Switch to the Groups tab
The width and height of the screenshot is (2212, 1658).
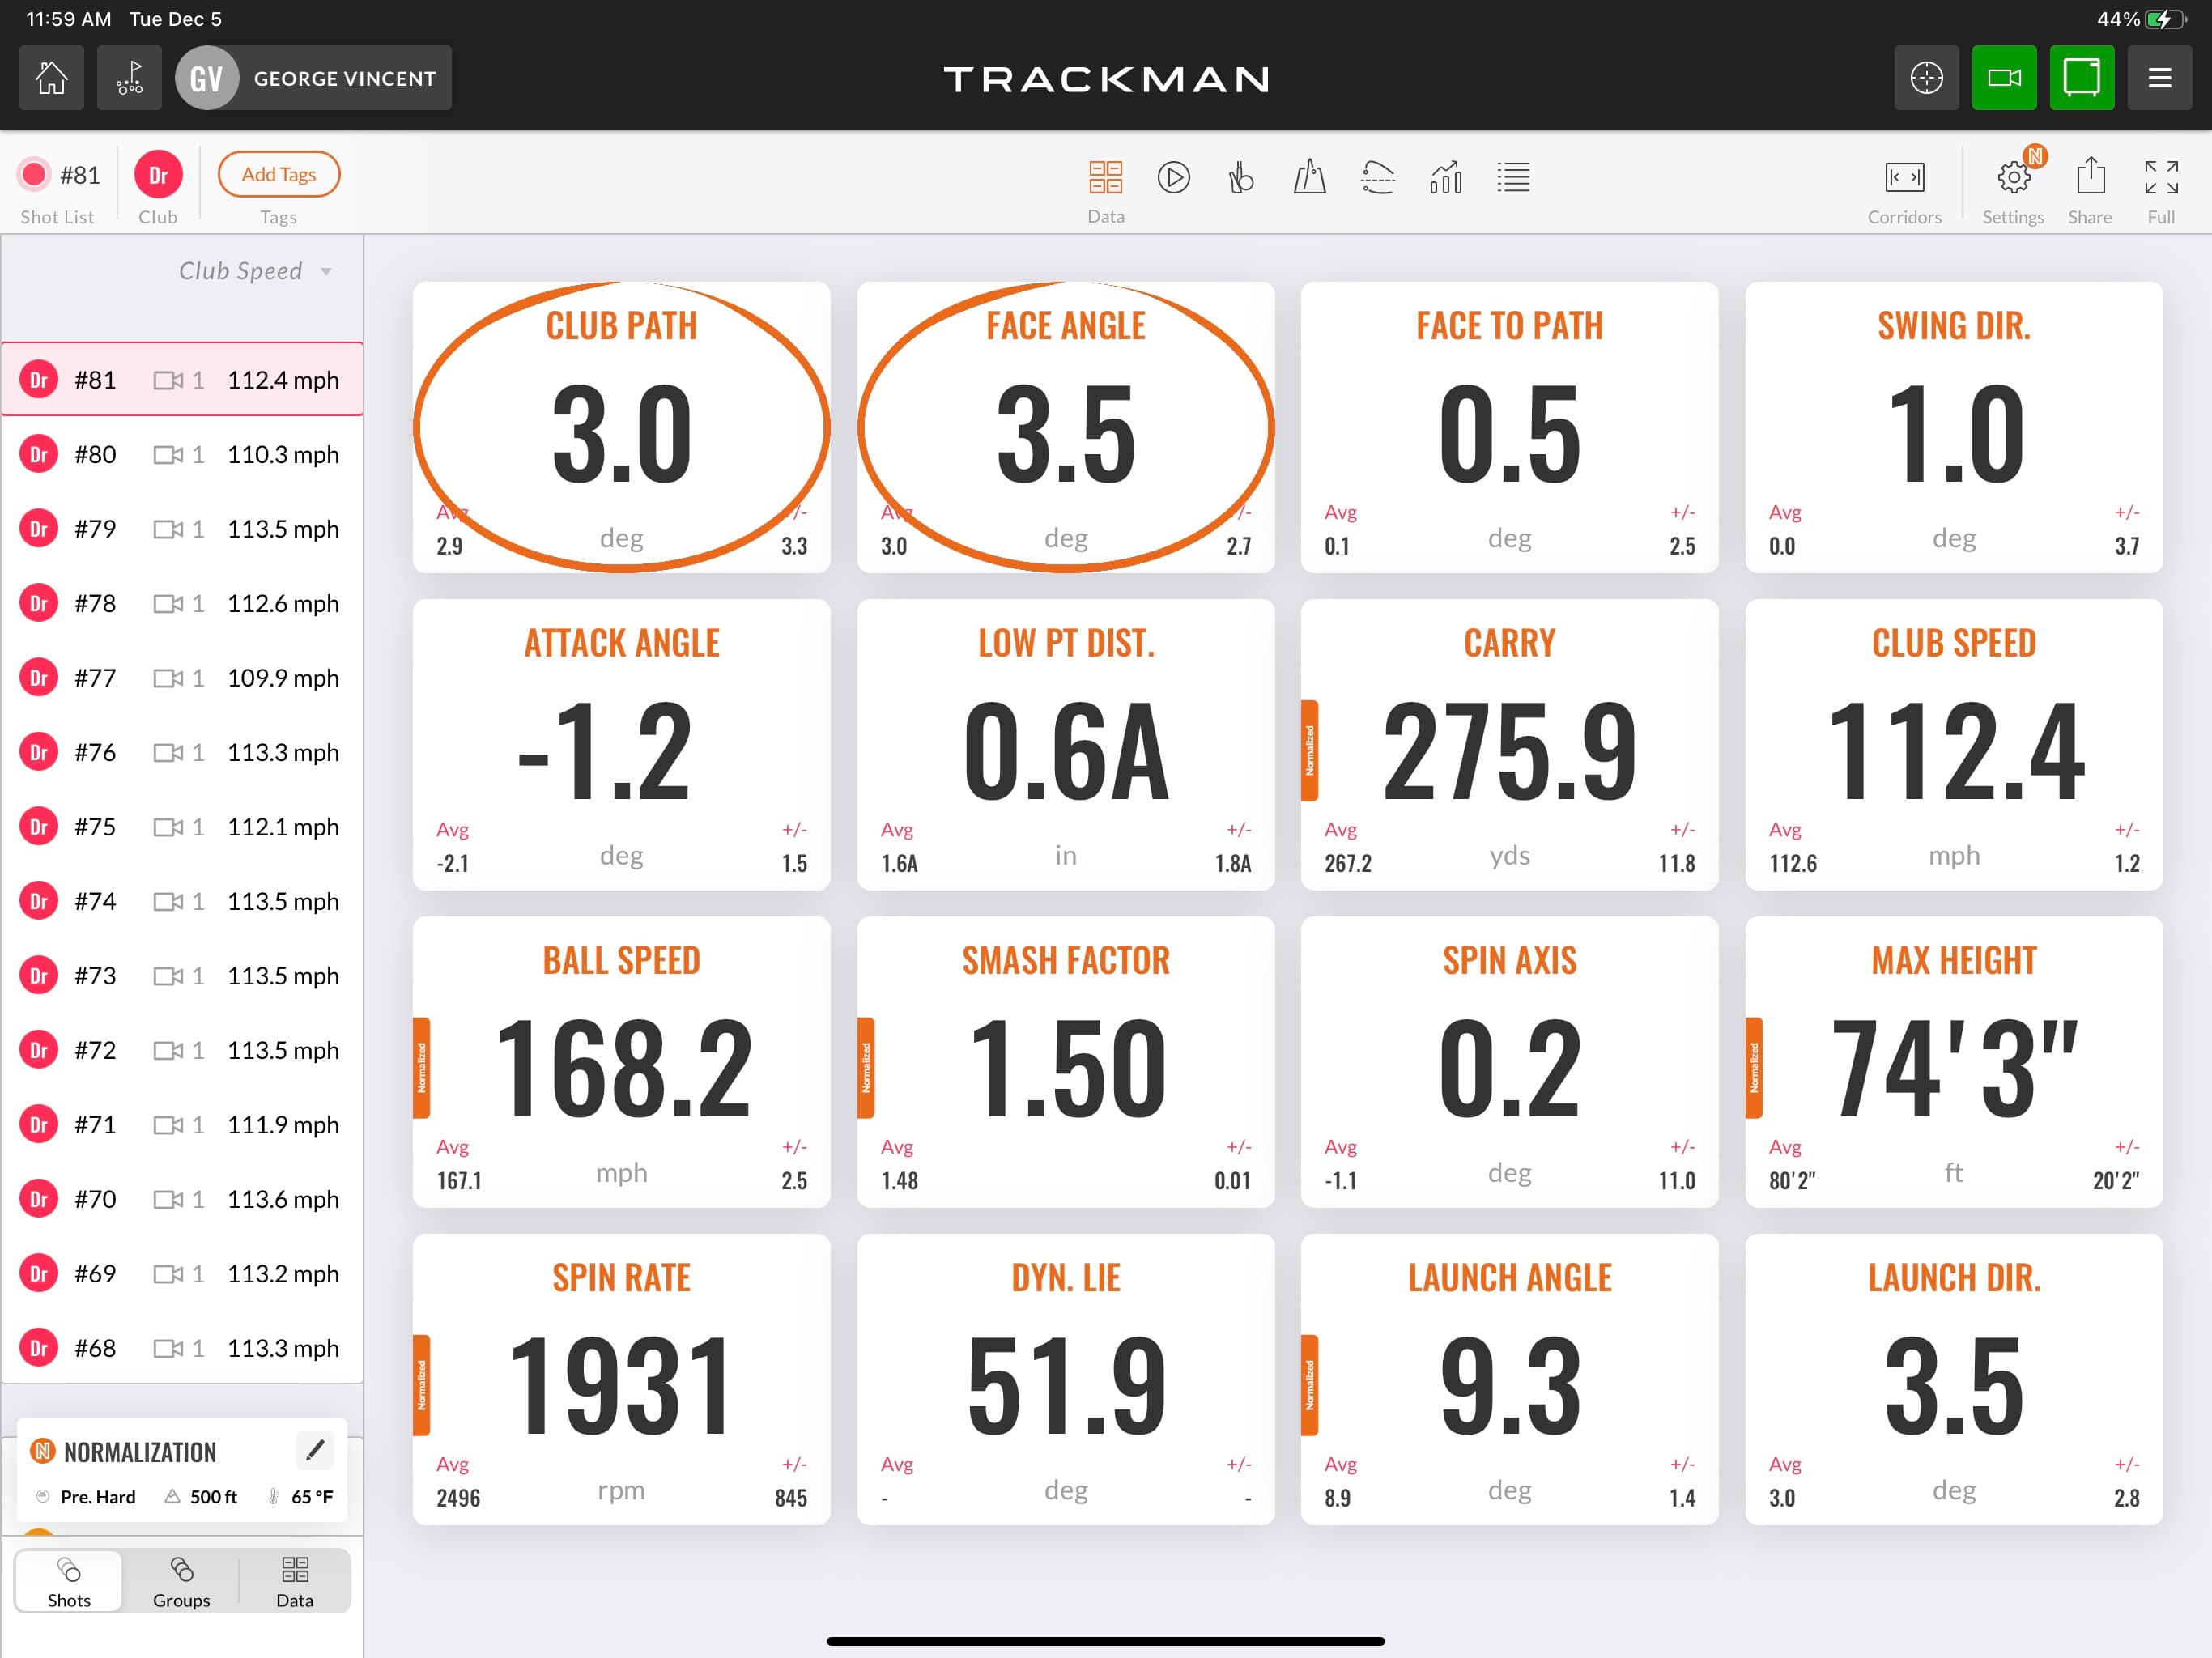point(181,1581)
